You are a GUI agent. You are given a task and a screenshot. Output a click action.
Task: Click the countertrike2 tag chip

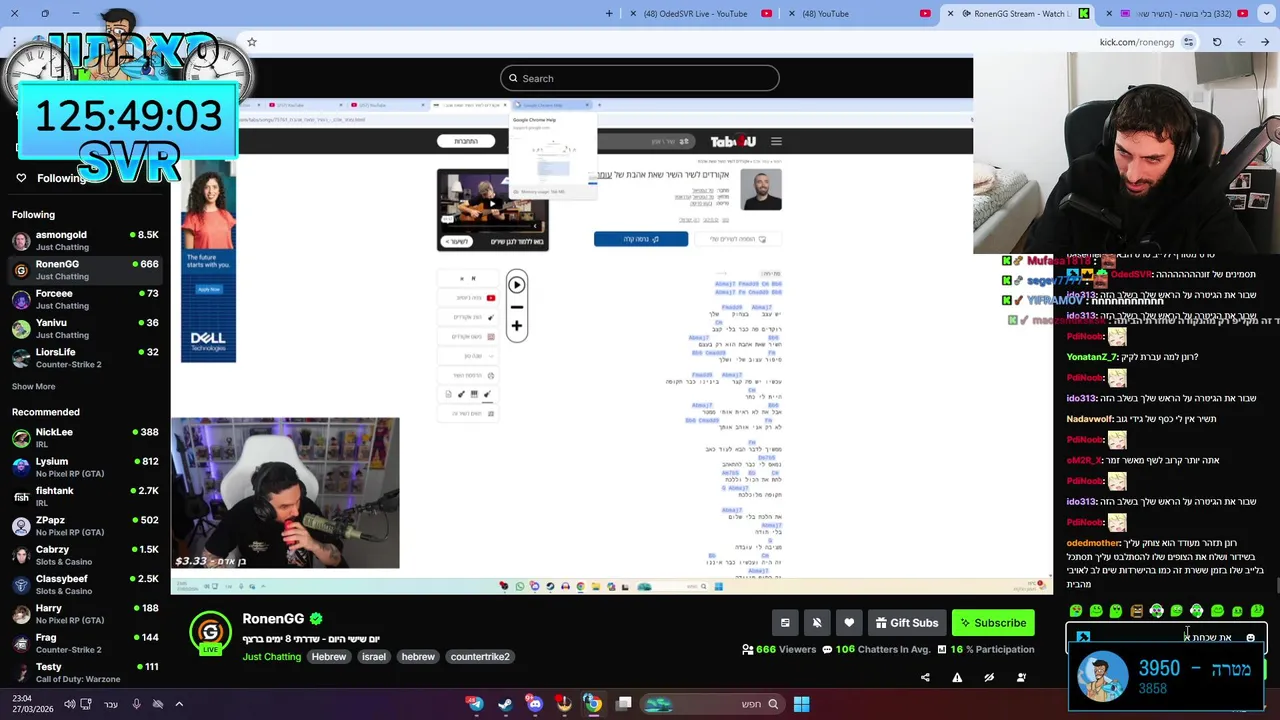tap(480, 657)
